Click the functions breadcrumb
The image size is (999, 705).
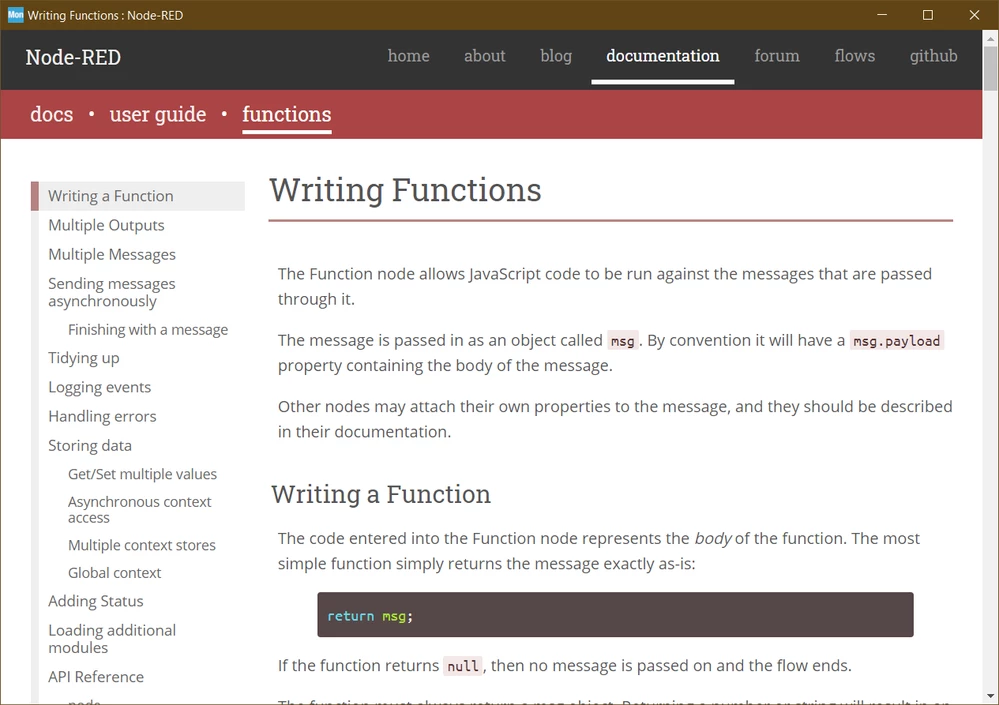[x=287, y=114]
